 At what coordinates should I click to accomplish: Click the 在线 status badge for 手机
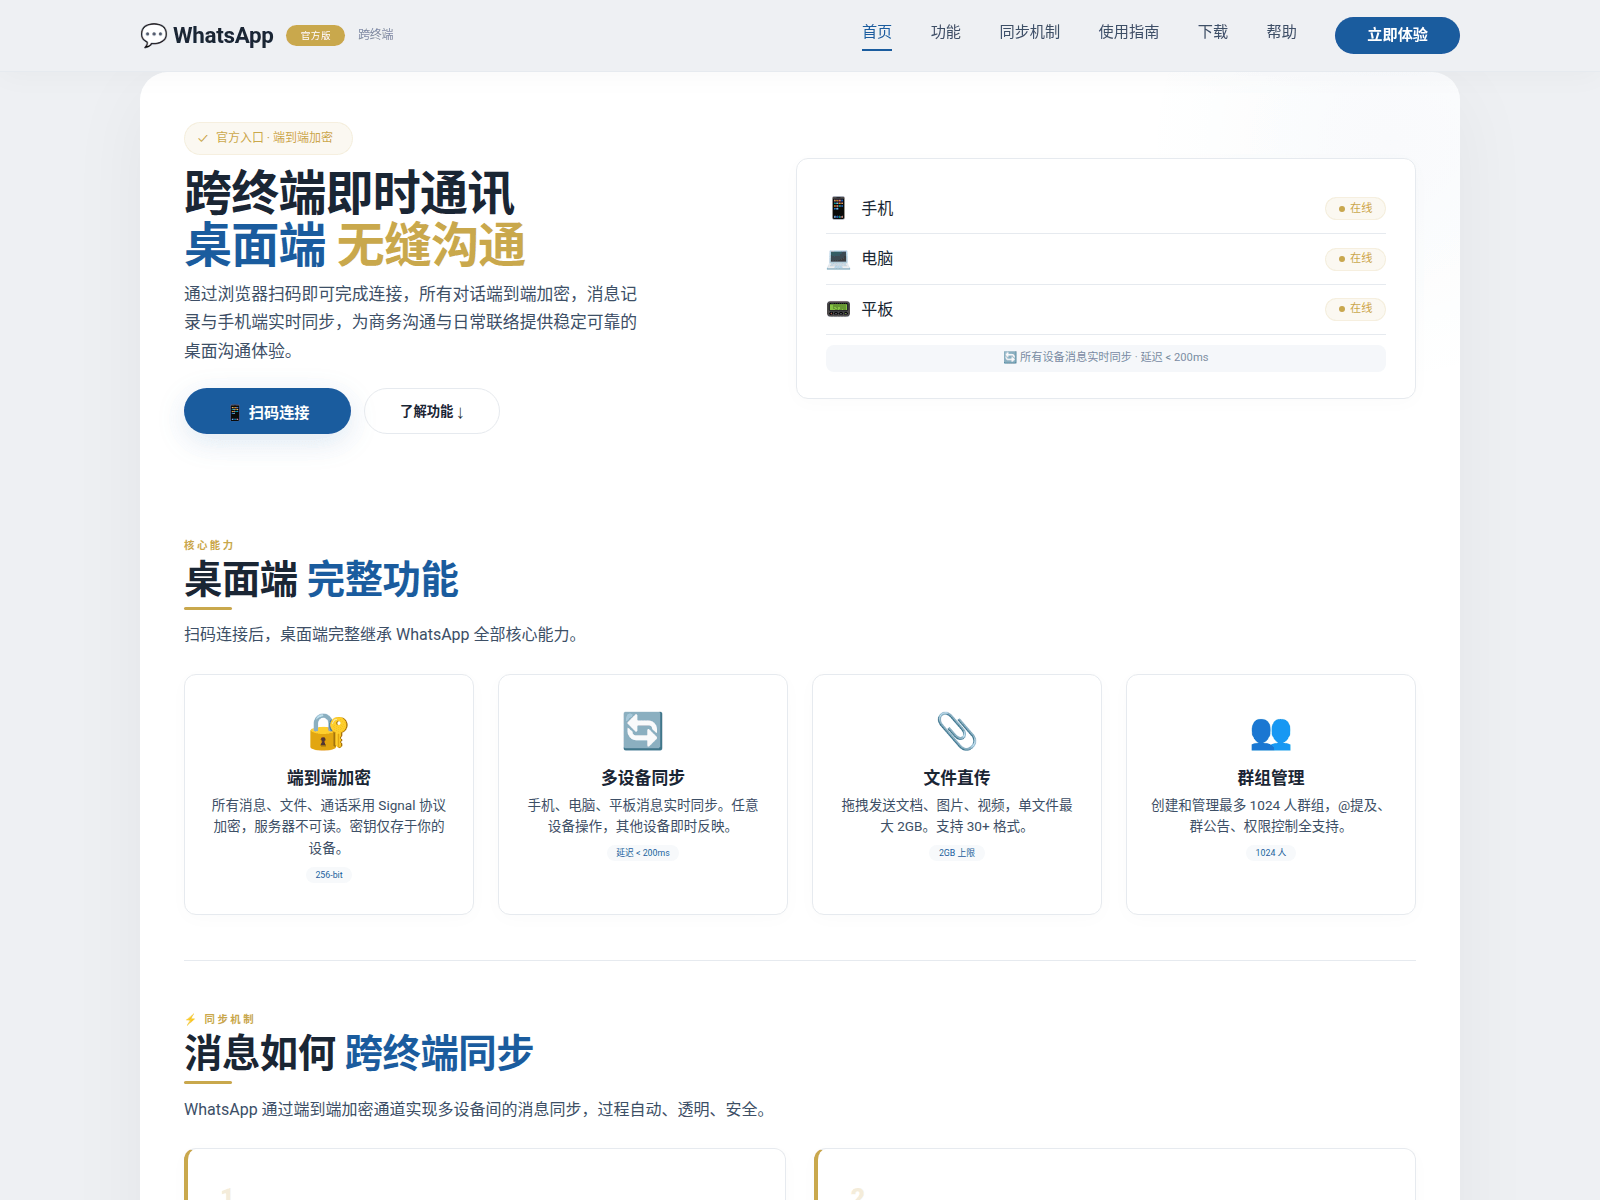click(x=1355, y=208)
